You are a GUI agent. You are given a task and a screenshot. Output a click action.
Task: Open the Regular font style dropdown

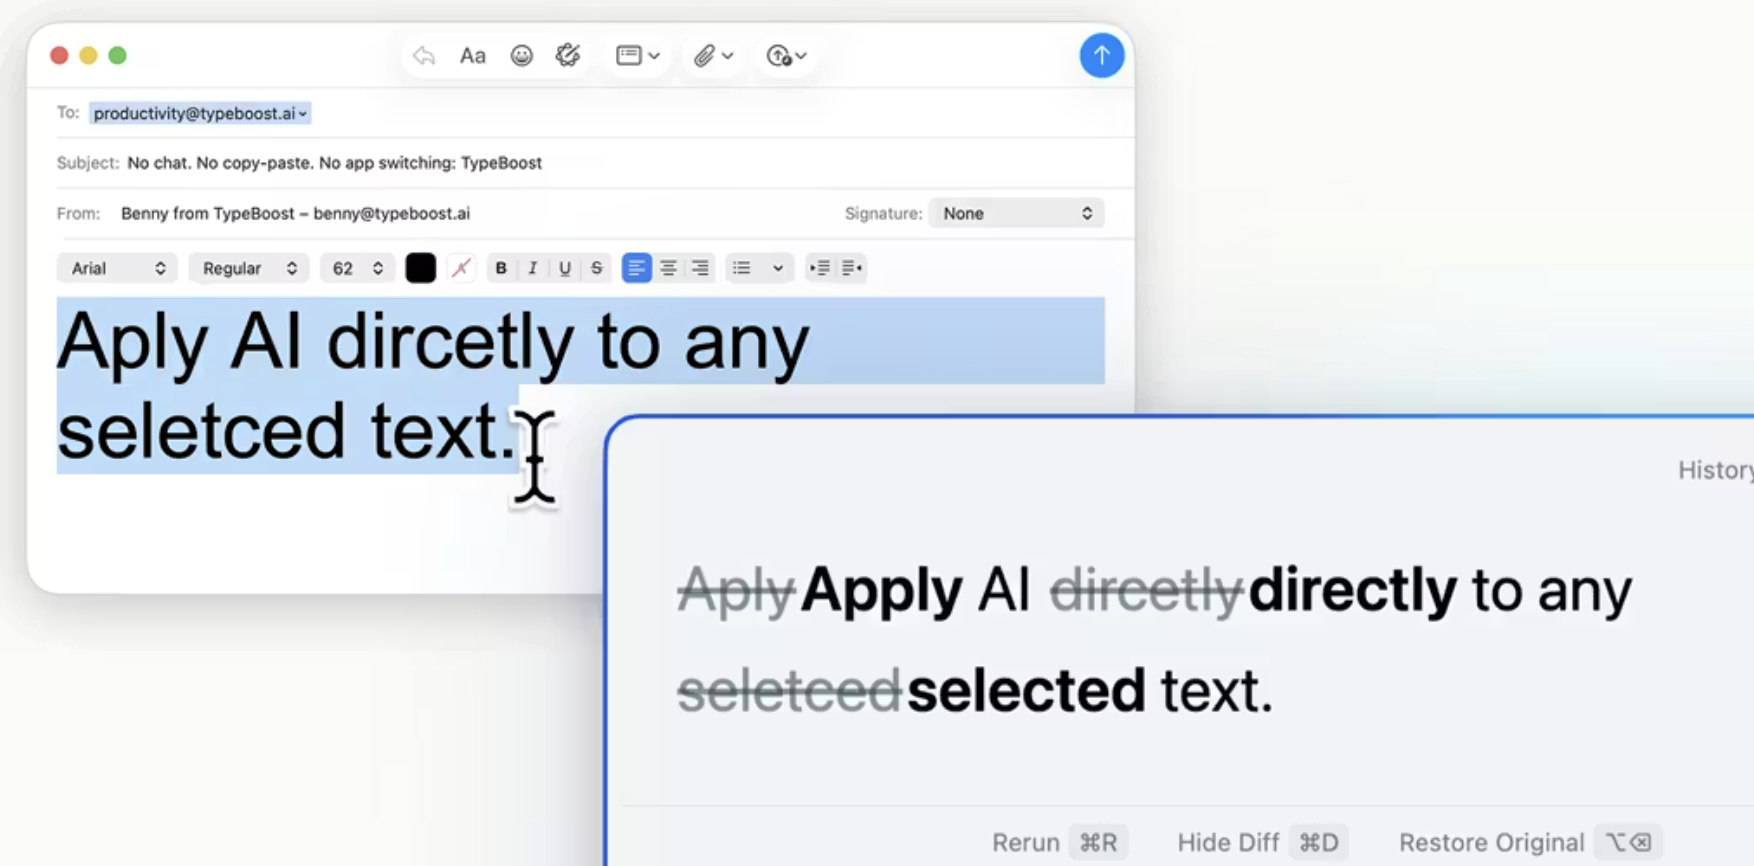click(x=249, y=268)
